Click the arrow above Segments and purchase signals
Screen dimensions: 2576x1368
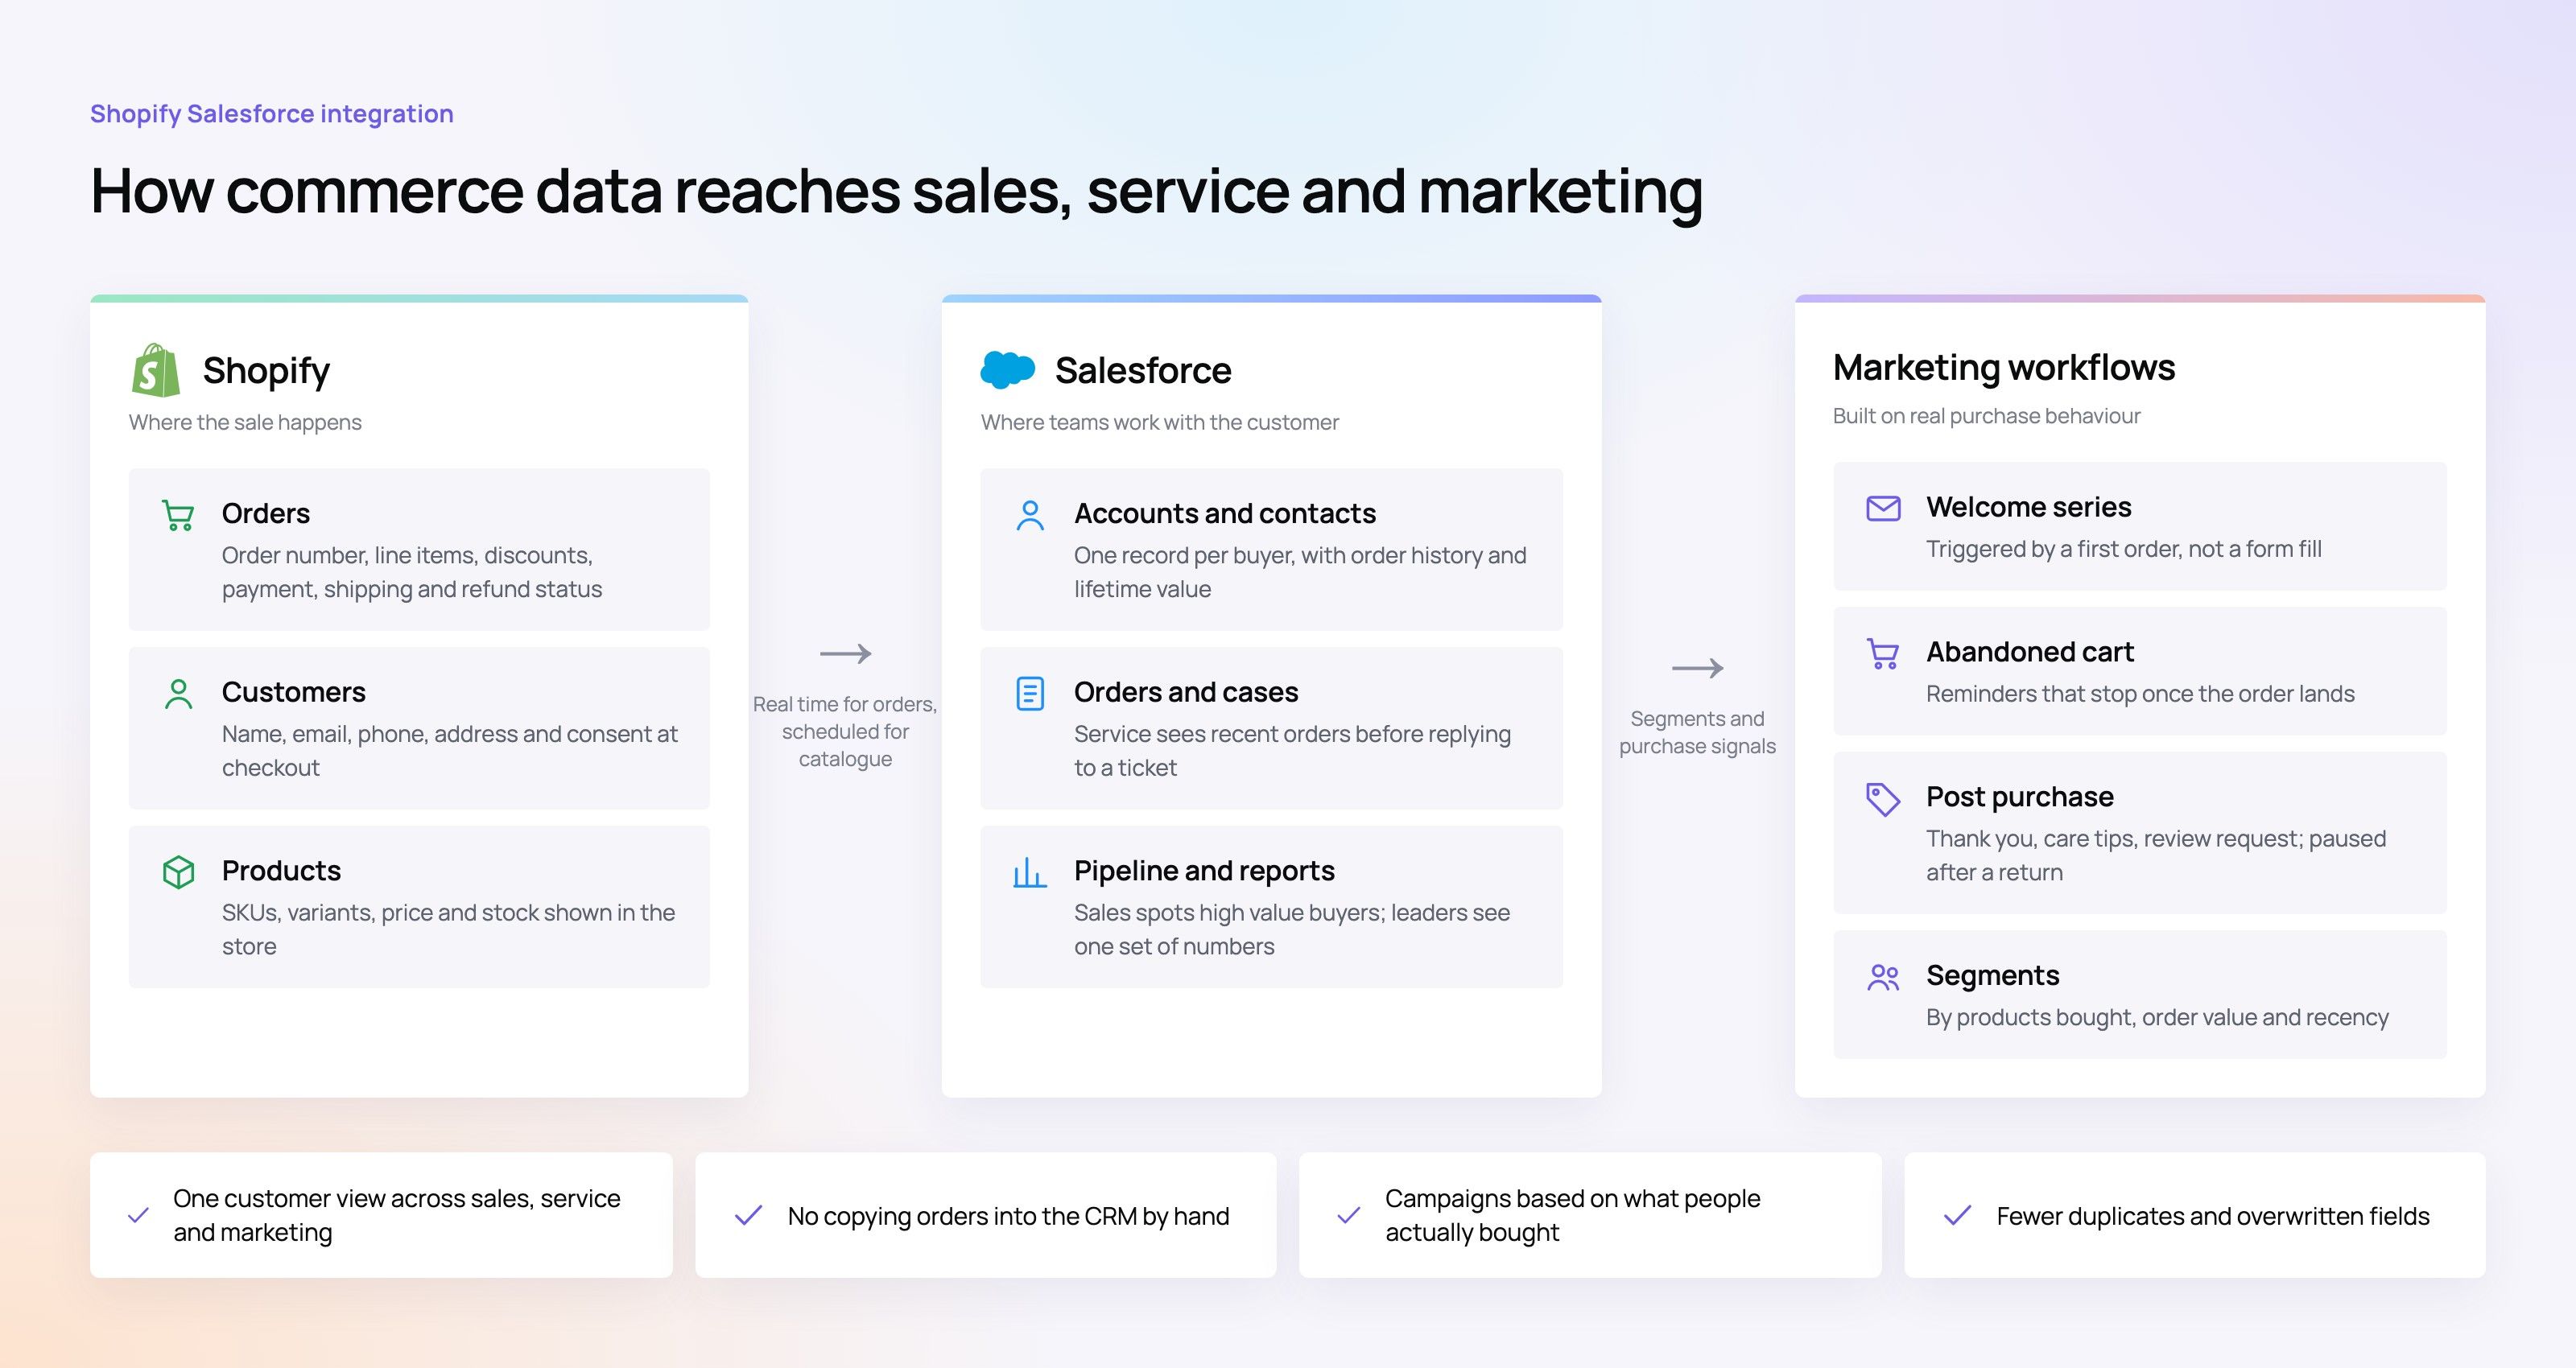click(x=1697, y=668)
